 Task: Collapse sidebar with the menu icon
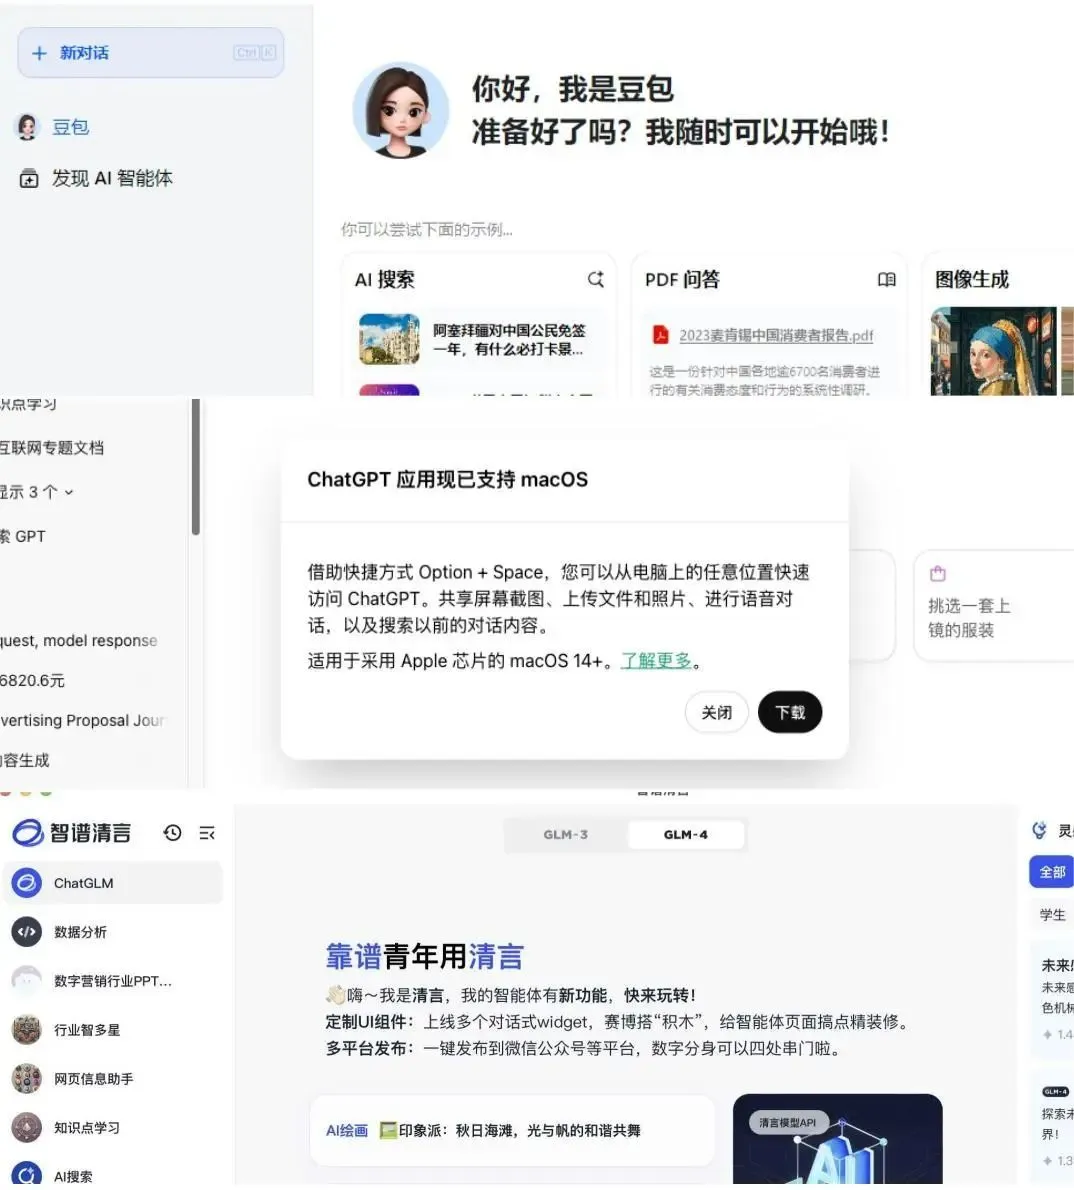click(x=207, y=833)
